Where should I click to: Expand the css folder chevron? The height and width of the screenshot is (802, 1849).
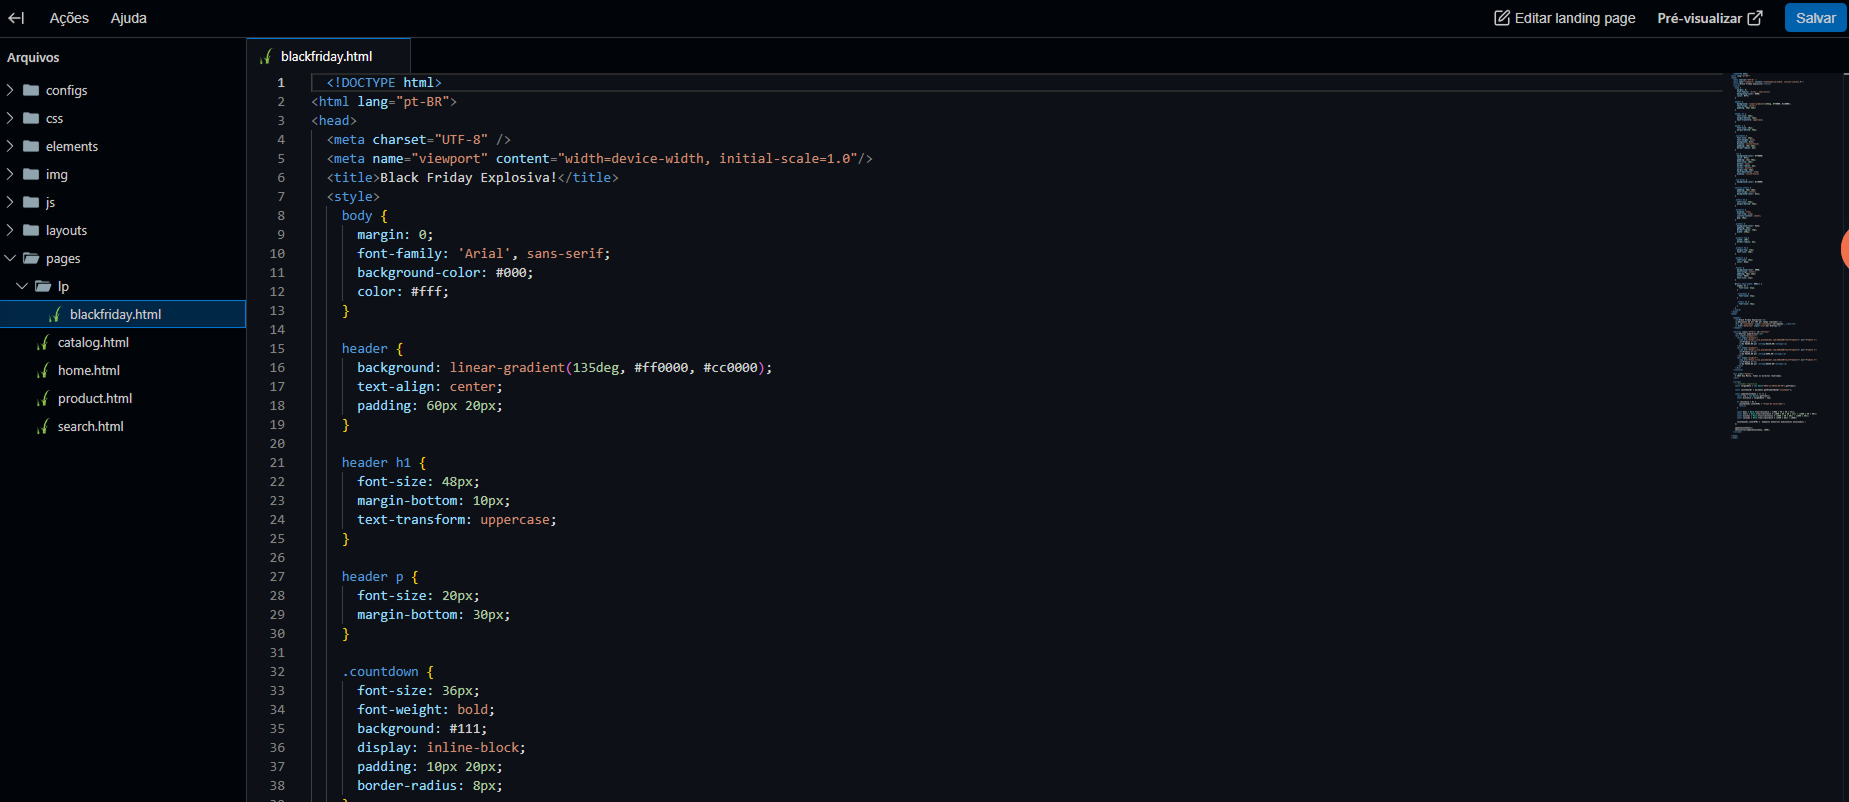coord(10,118)
